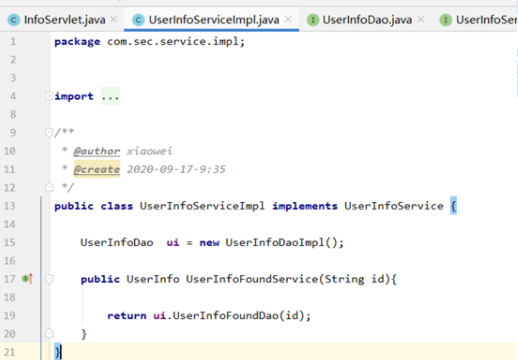Click the UserInfo return type on line 17
The image size is (518, 360).
(153, 279)
